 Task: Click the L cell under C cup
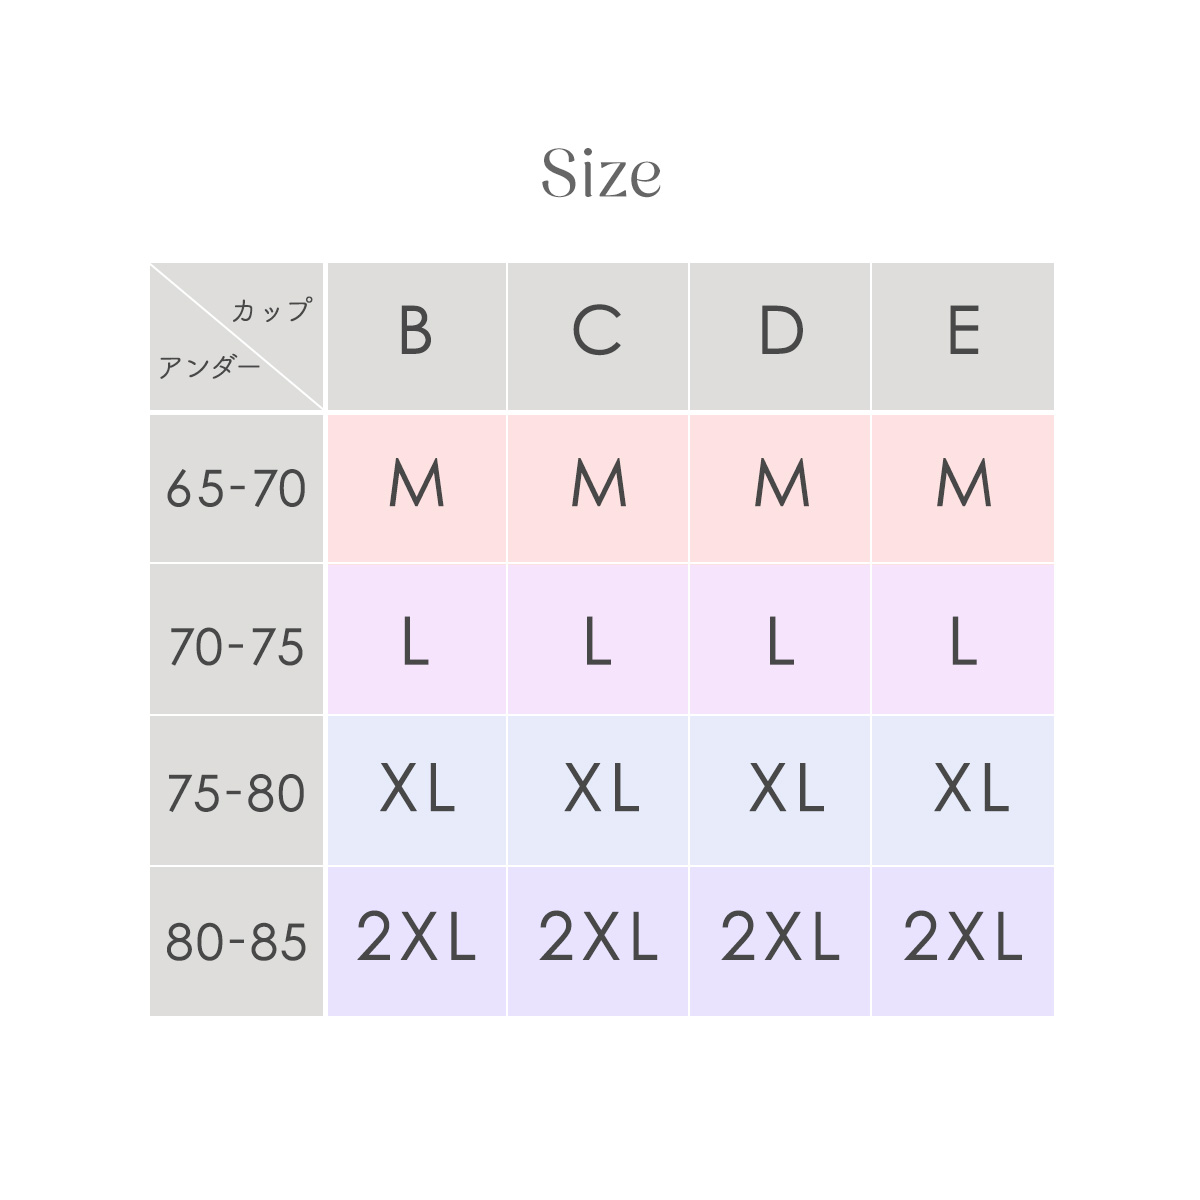(x=598, y=640)
